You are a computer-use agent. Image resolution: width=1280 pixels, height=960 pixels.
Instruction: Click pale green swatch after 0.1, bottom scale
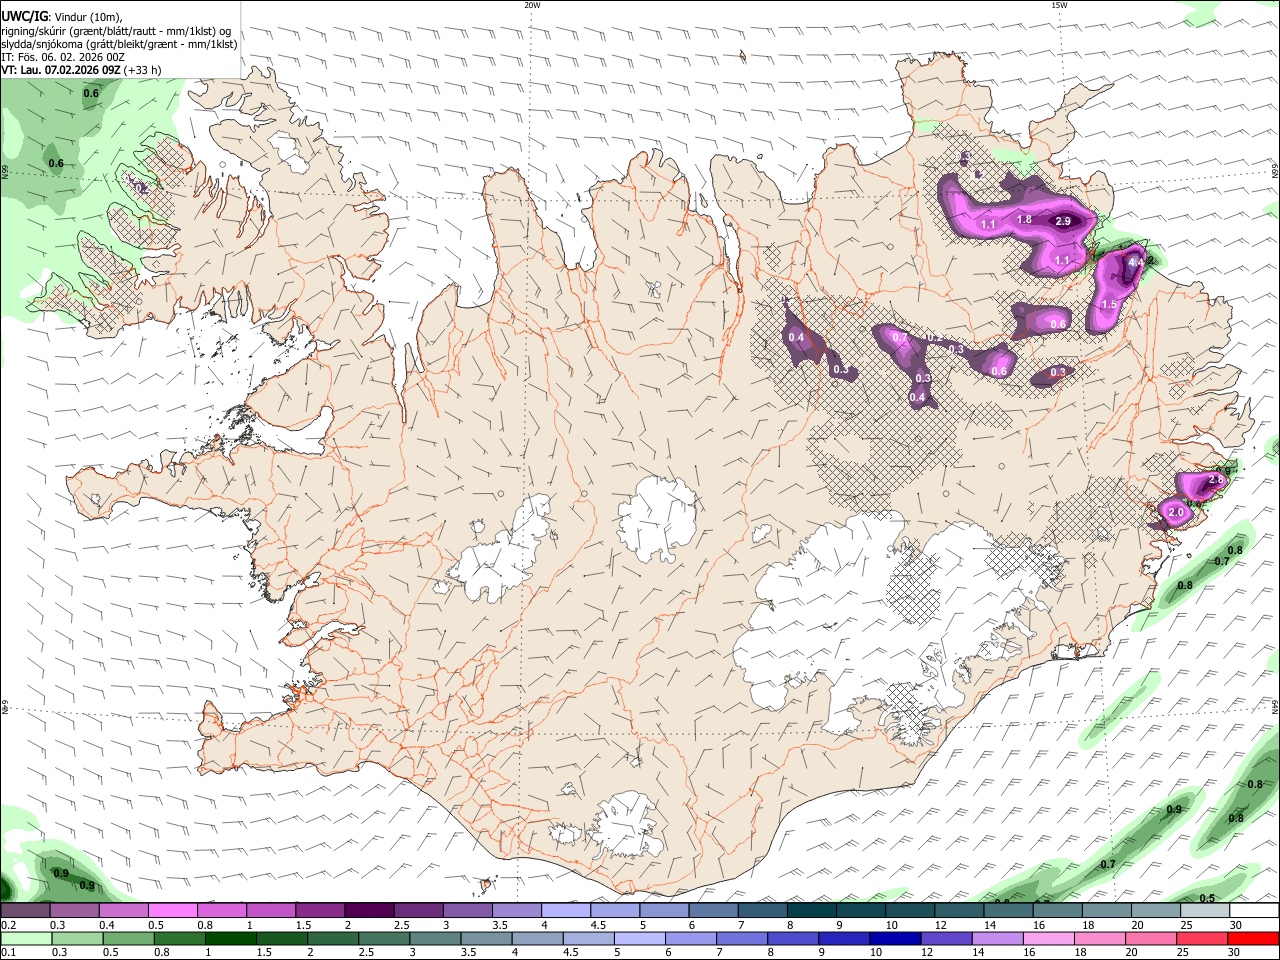coord(25,939)
